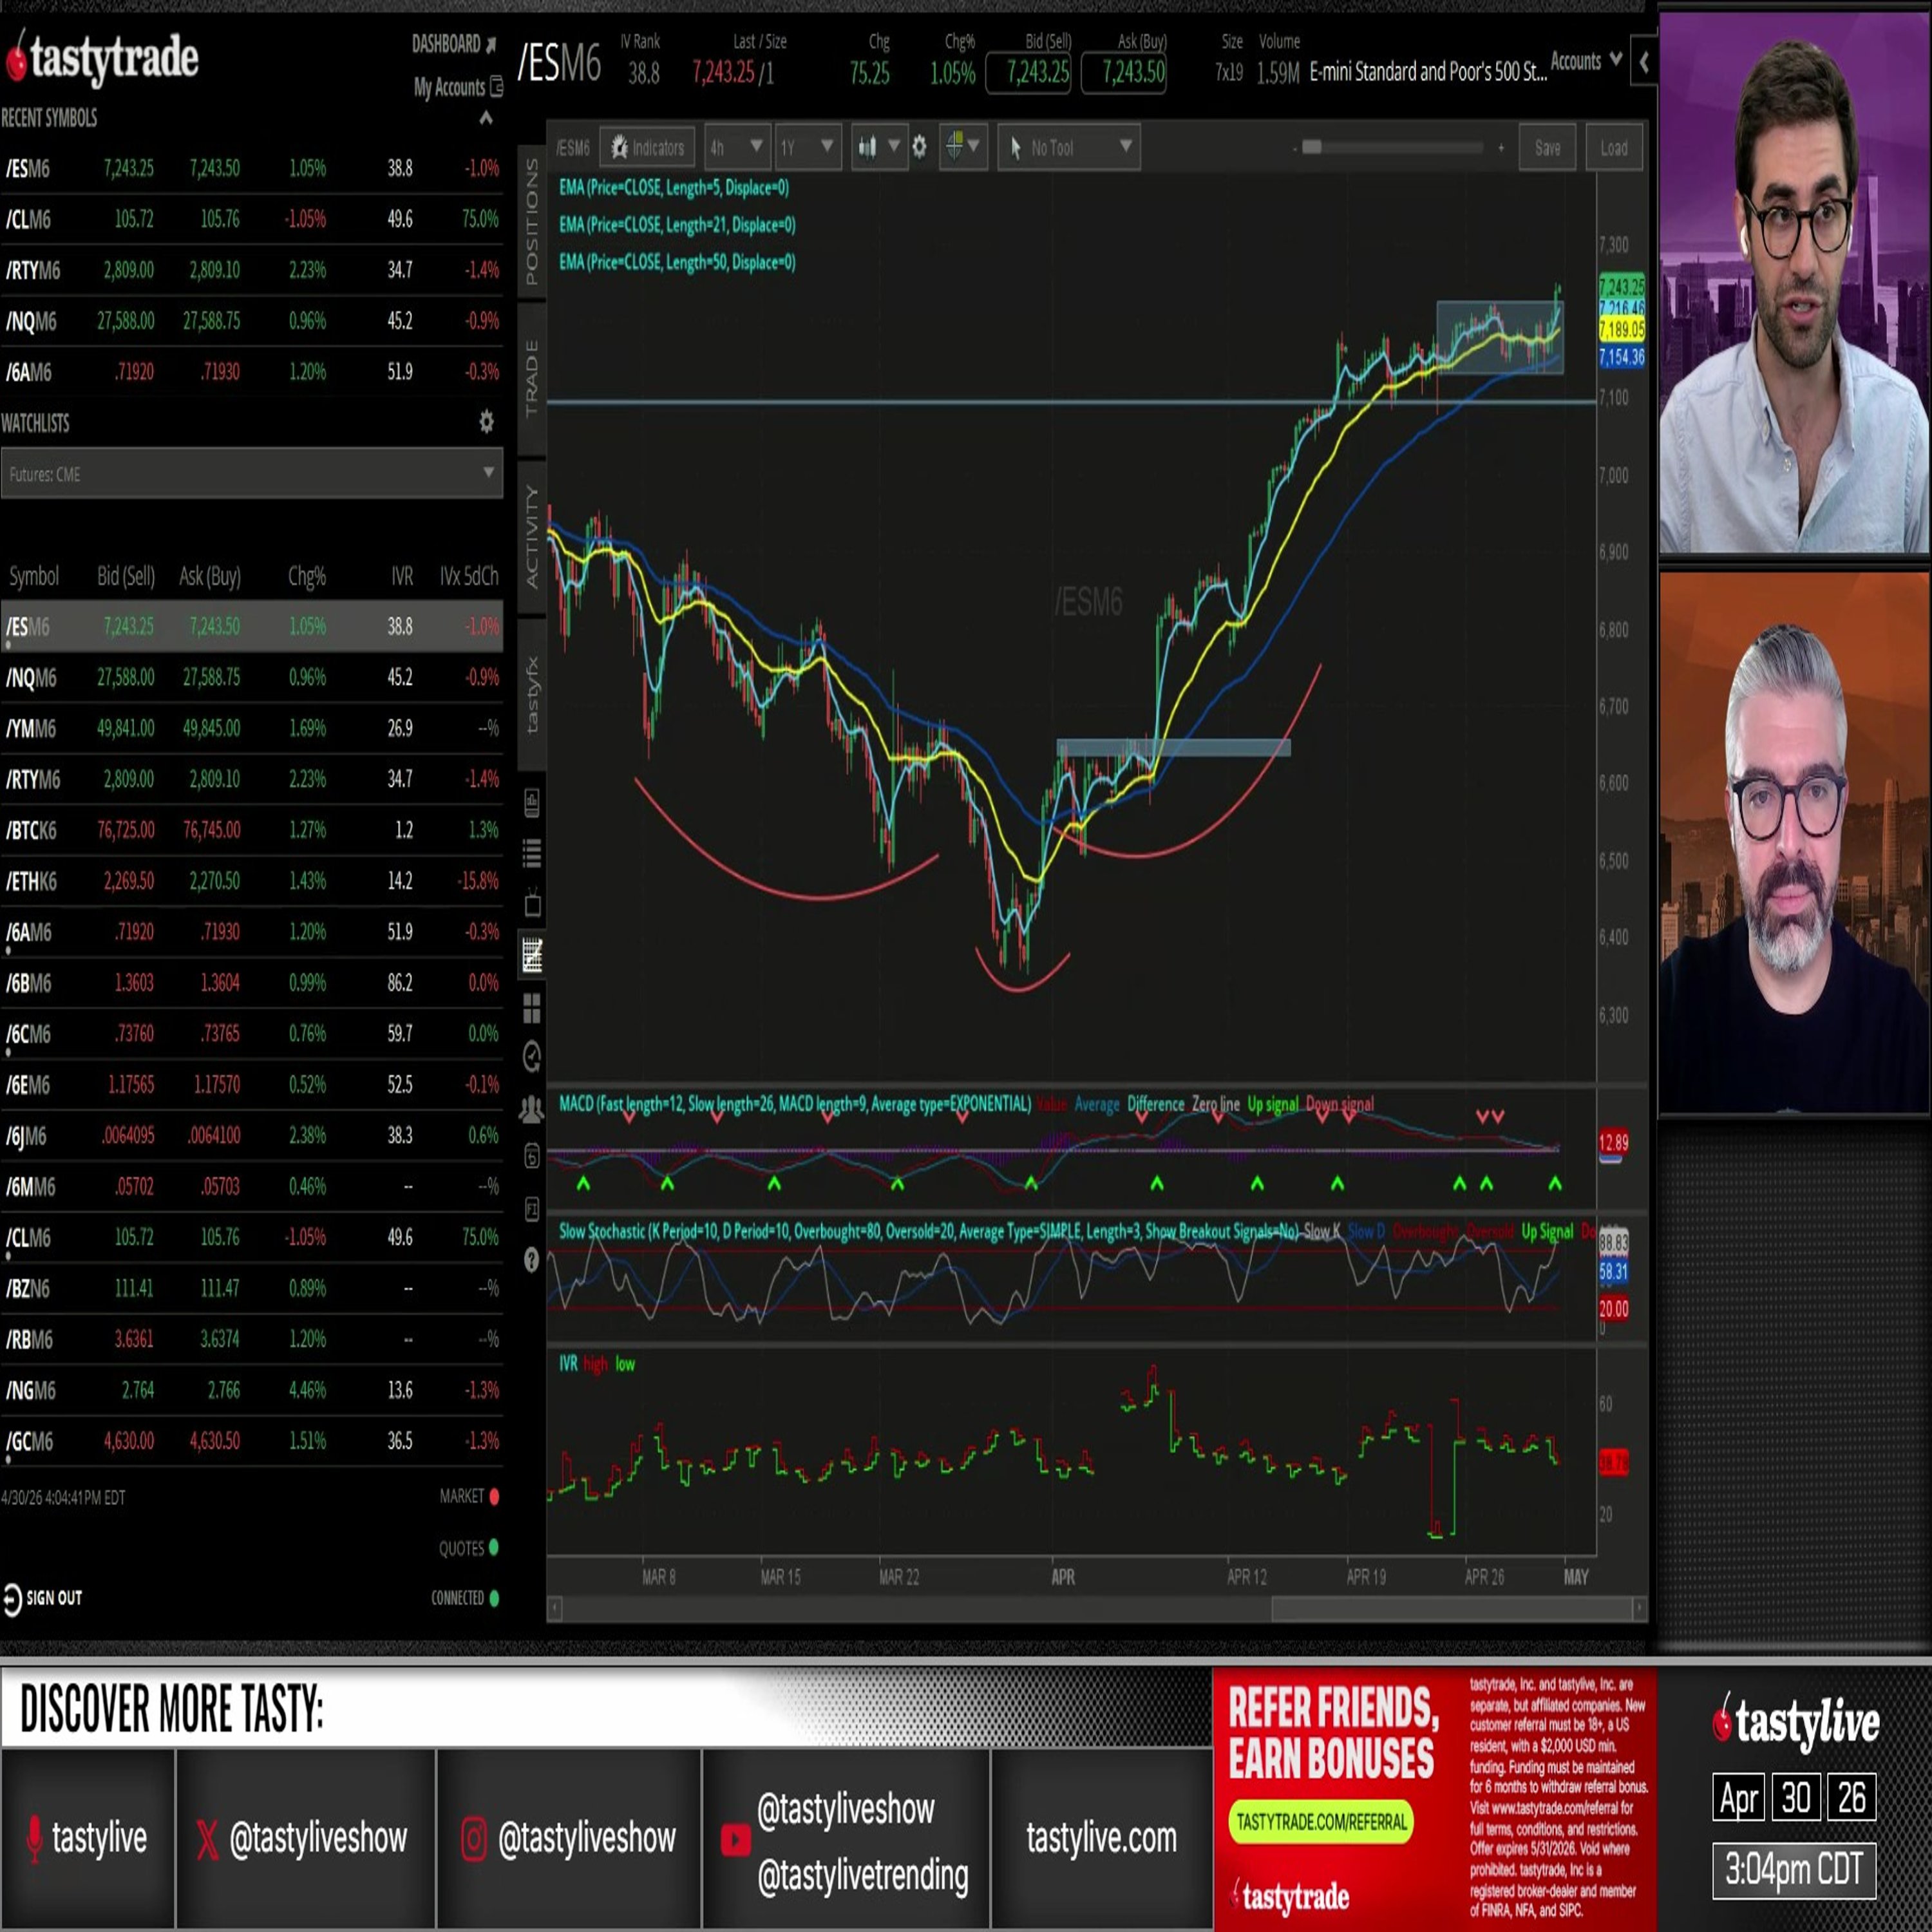Open the help question mark icon

(x=532, y=1260)
